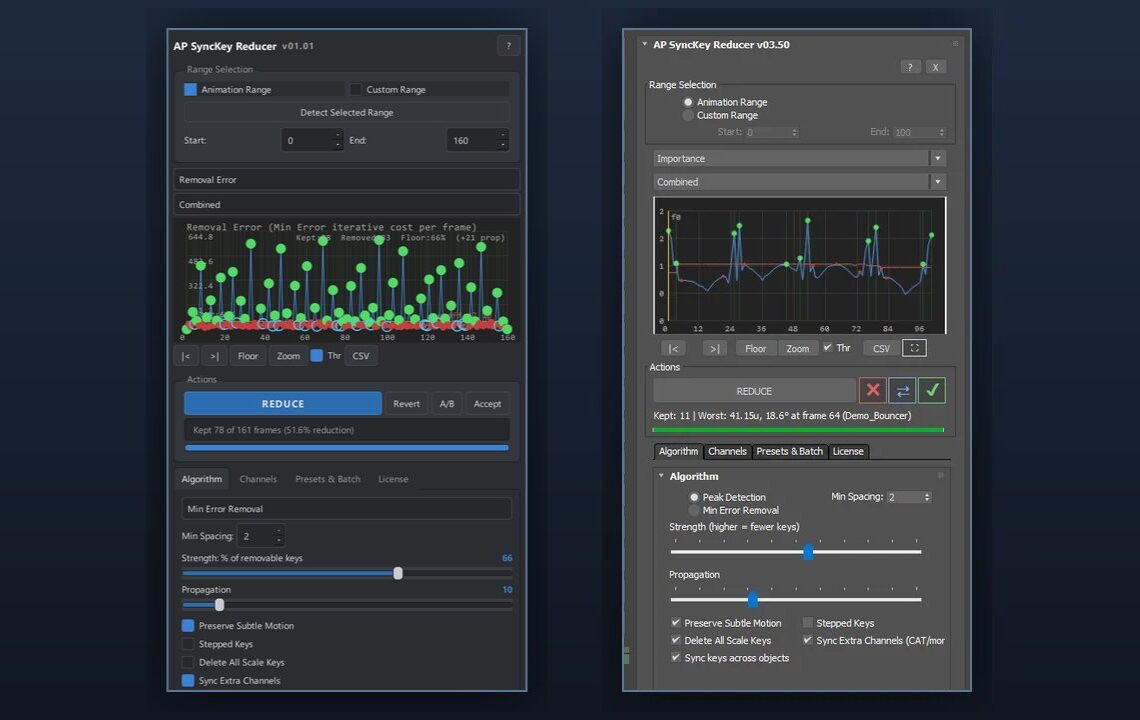Toggle Preserve Subtle Motion in v03.50

(676, 623)
